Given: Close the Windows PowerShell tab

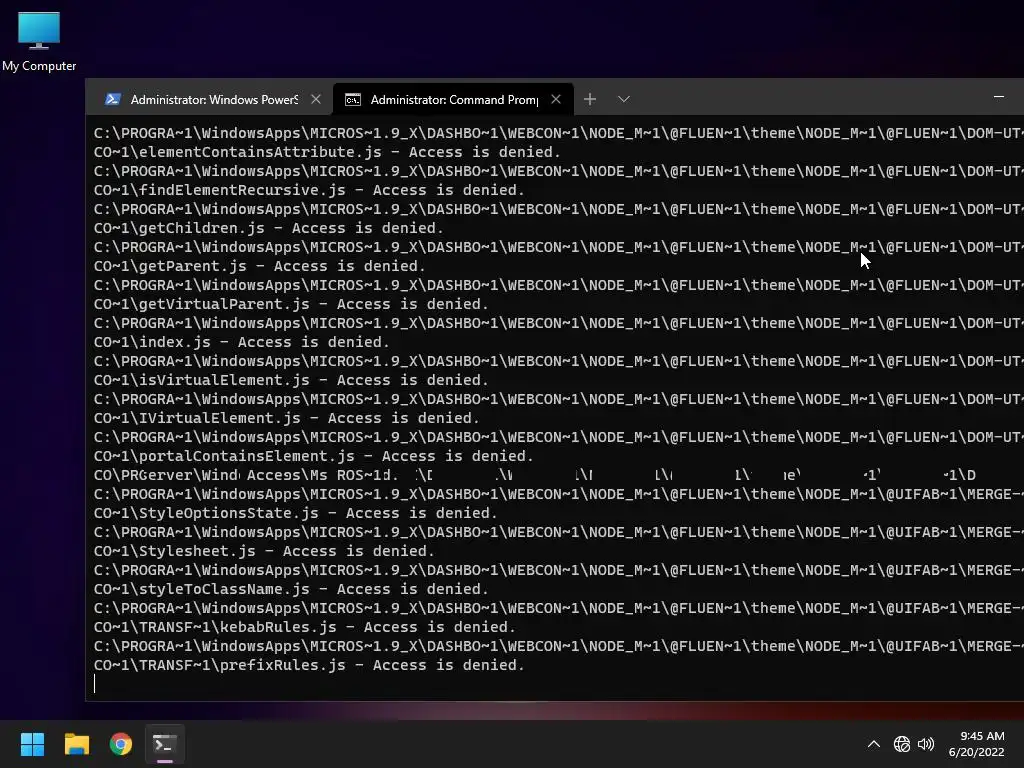Looking at the screenshot, I should tap(316, 99).
